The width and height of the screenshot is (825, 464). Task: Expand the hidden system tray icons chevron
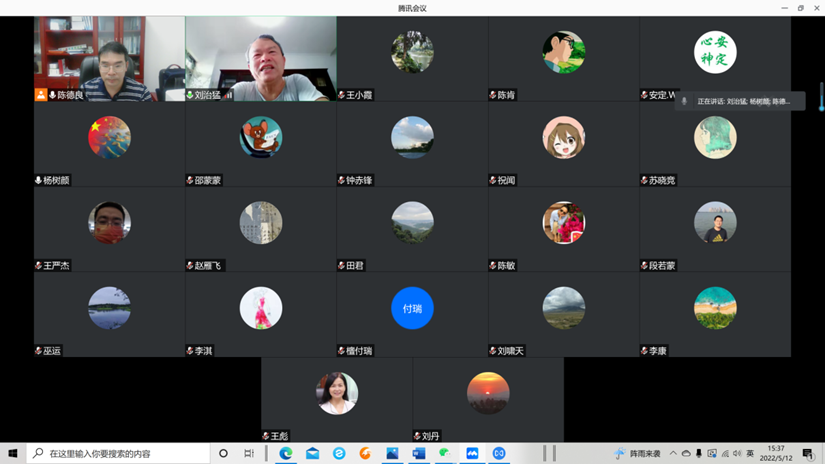(x=673, y=453)
